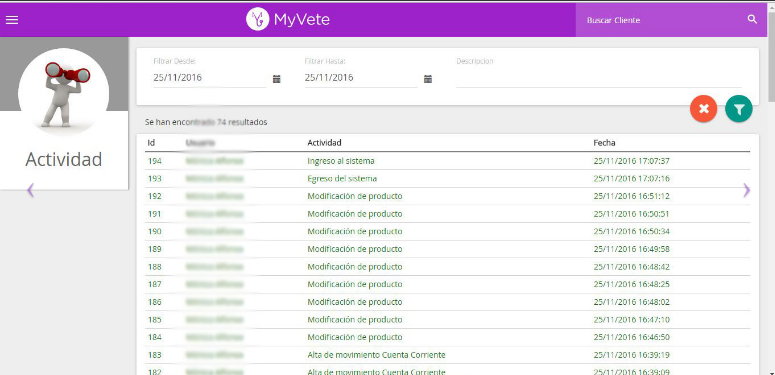This screenshot has width=775, height=375.
Task: Click date 25/11/2016 16:50:51
Action: pos(631,214)
